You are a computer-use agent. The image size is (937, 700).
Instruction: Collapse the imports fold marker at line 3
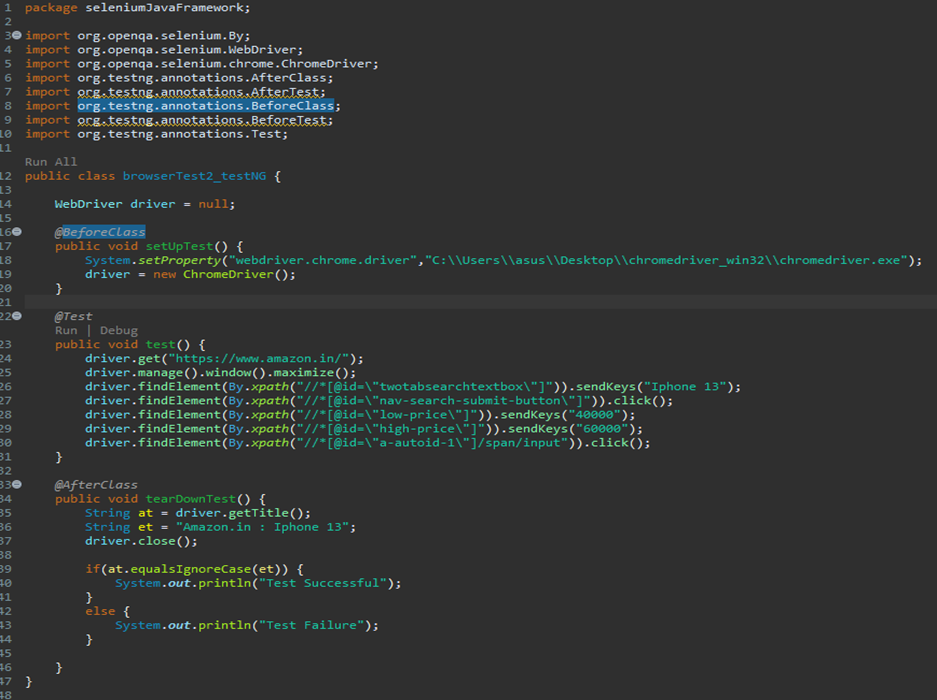point(17,35)
